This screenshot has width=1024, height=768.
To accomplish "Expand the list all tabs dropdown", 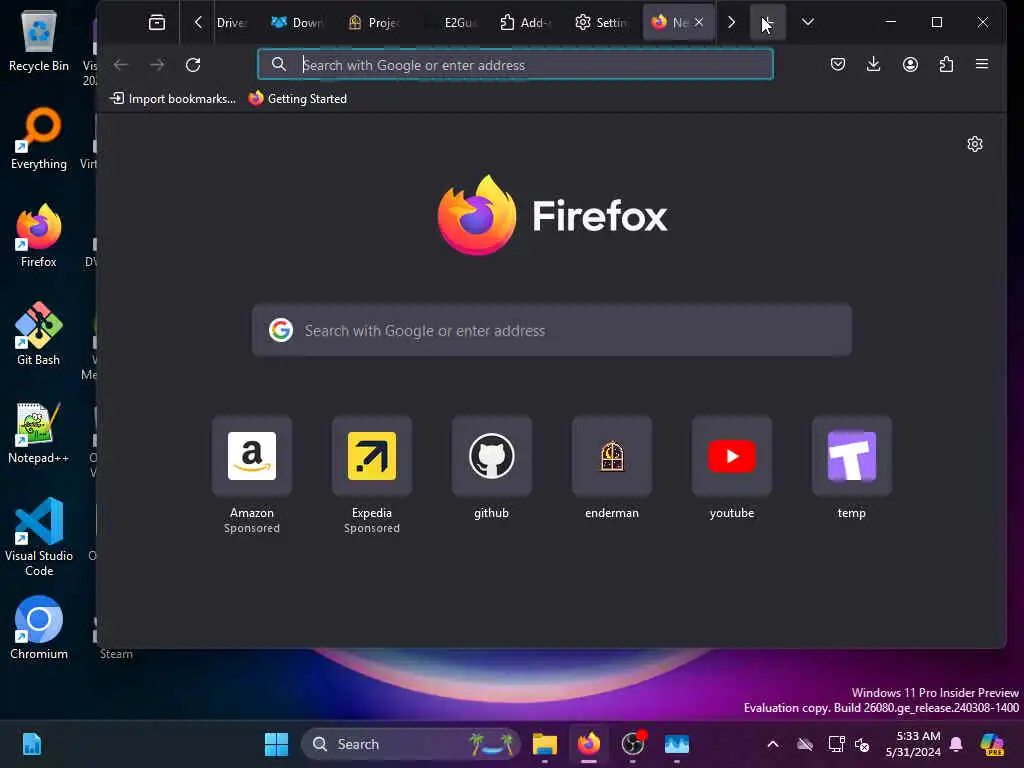I will (x=808, y=23).
